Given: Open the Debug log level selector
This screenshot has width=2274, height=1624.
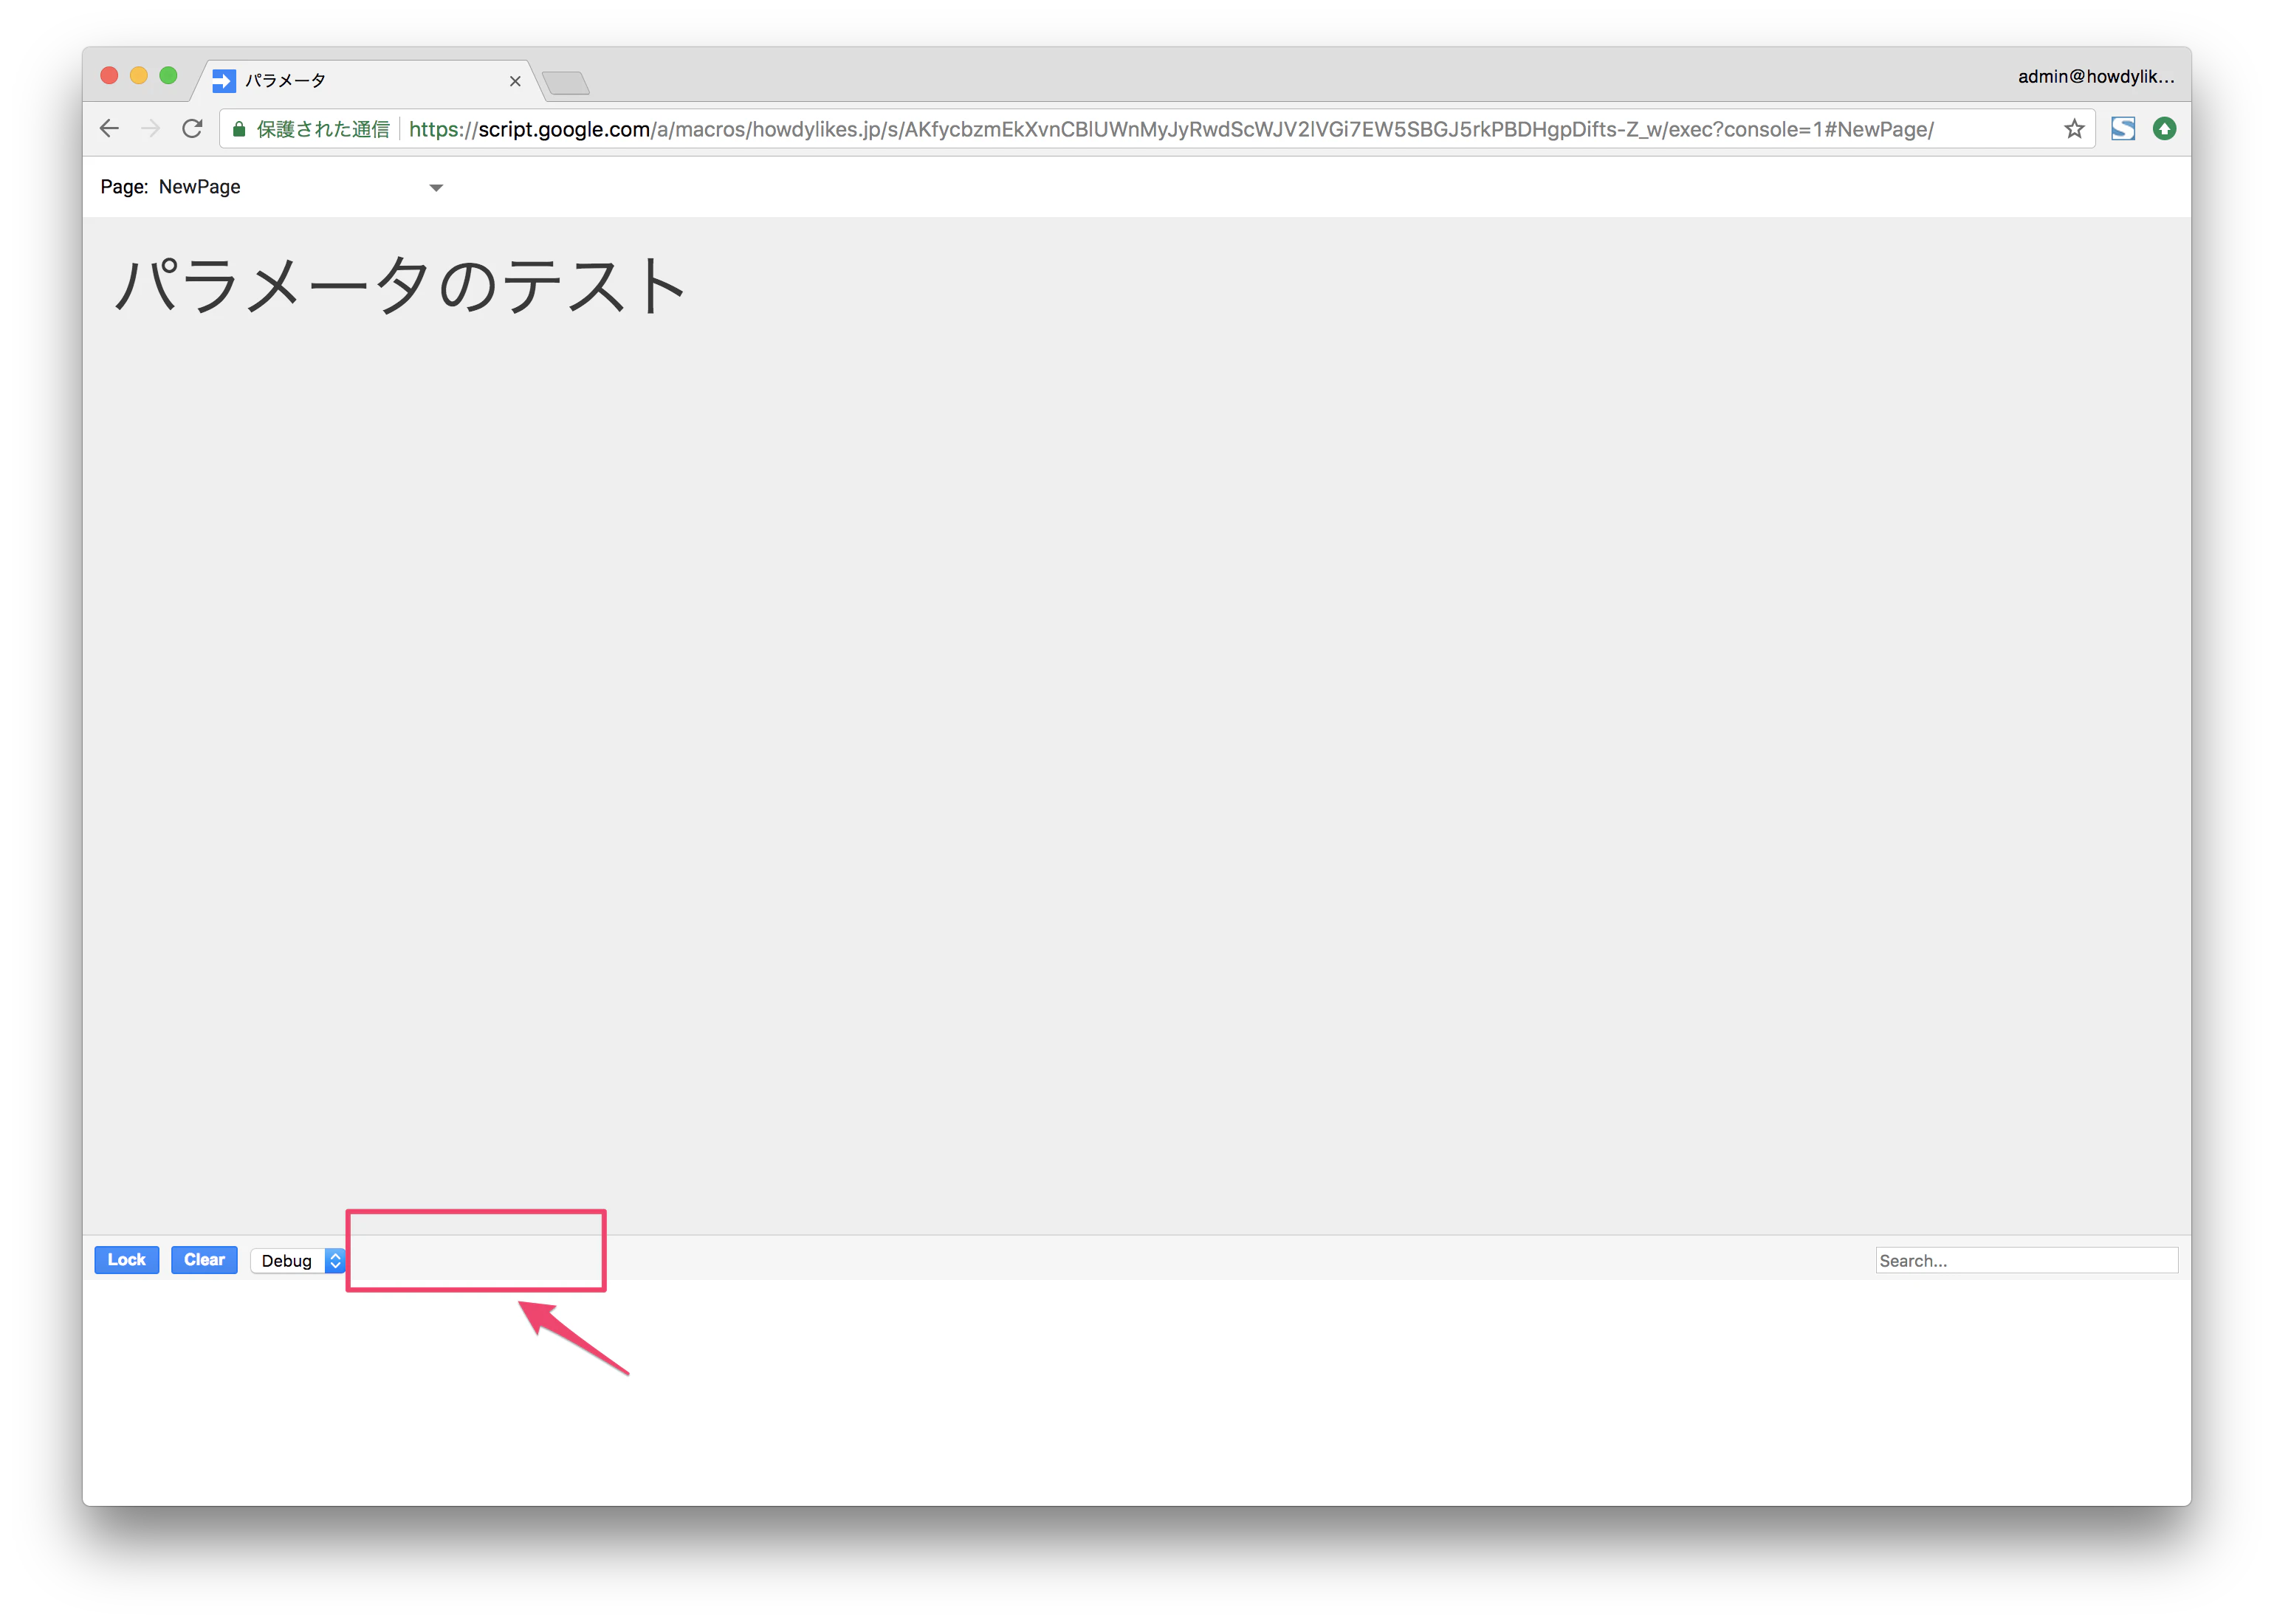Looking at the screenshot, I should (x=298, y=1260).
